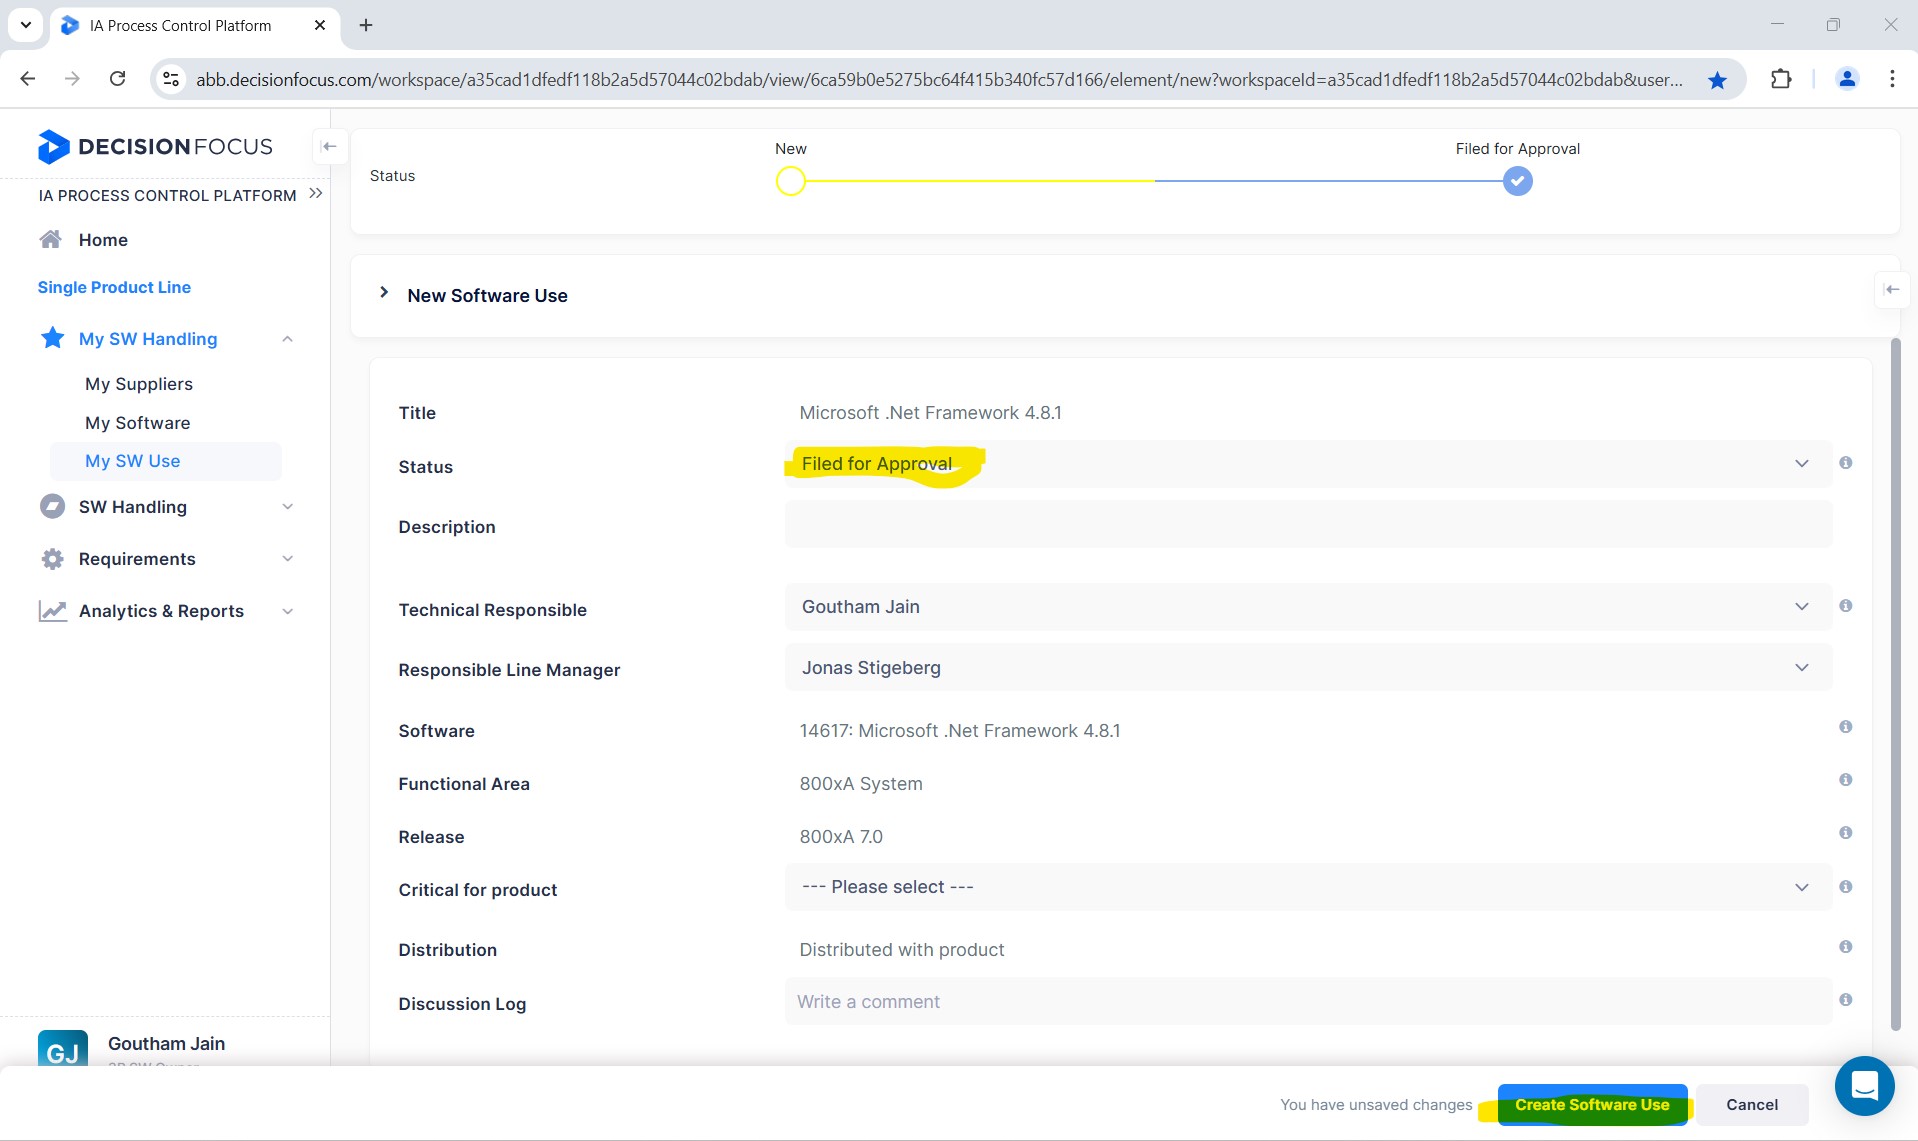
Task: Expand the Analytics & Reports menu chevron
Action: click(x=287, y=611)
